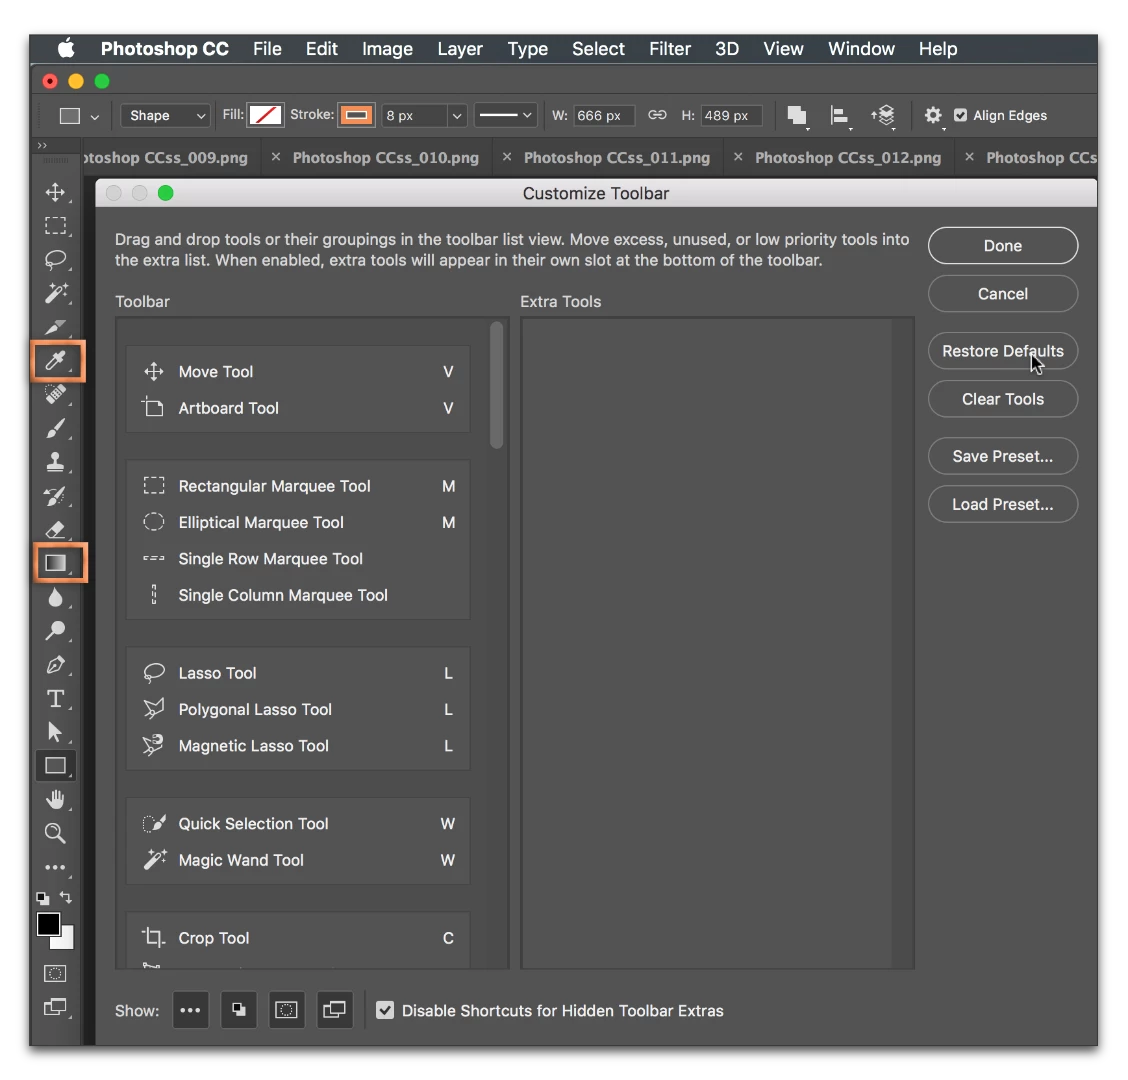Switch to Photoshop CCss_010.png tab
Image resolution: width=1128 pixels, height=1080 pixels.
click(386, 158)
